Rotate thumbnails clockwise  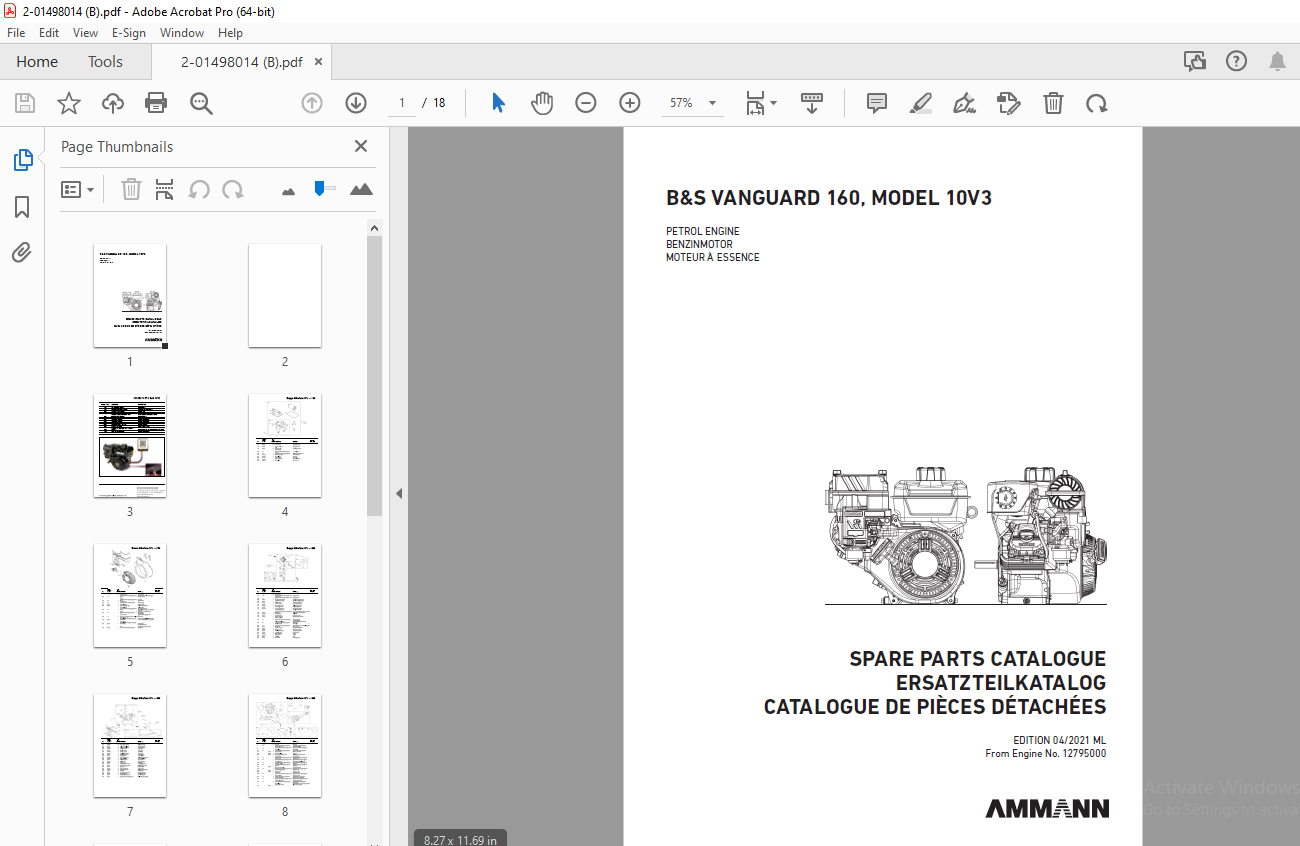tap(233, 189)
